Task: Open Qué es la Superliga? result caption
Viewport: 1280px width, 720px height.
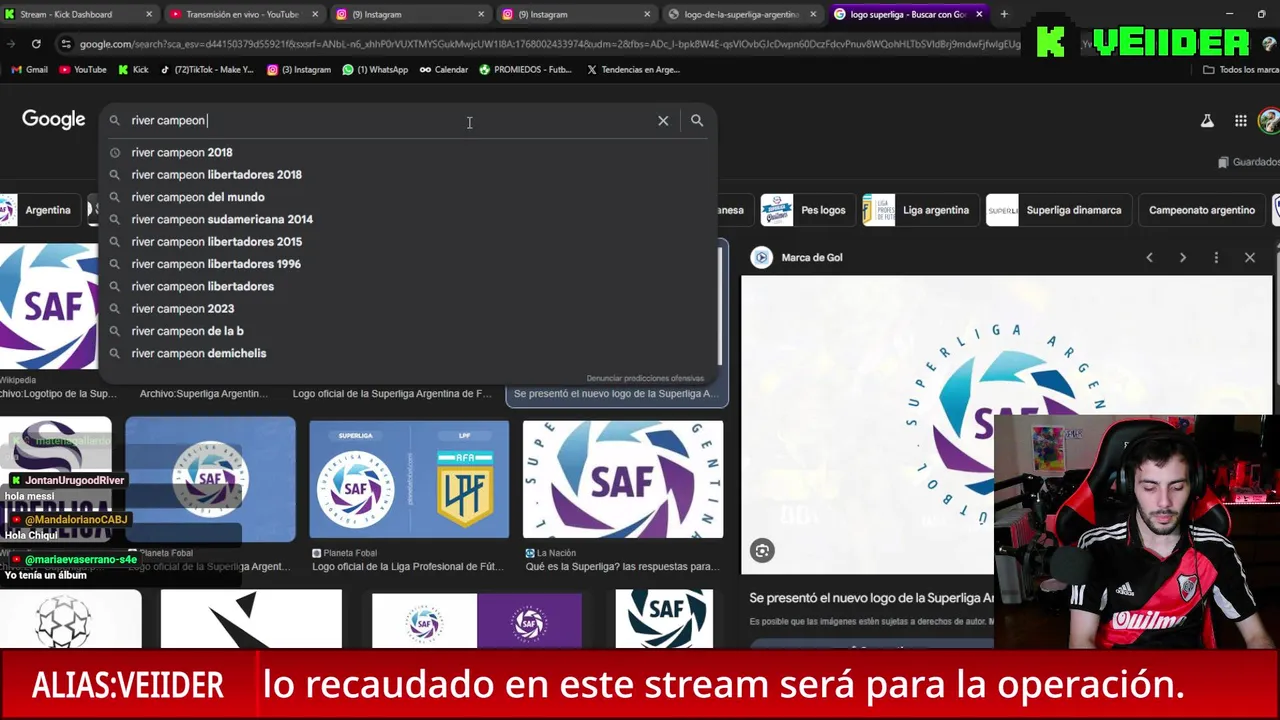Action: point(622,566)
